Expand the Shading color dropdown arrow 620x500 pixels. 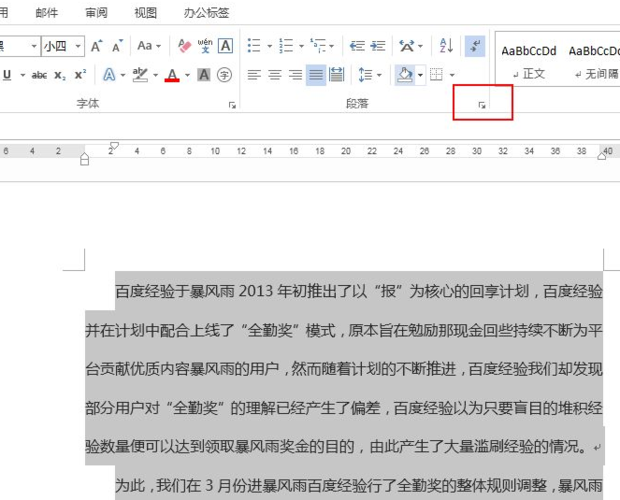pyautogui.click(x=420, y=75)
